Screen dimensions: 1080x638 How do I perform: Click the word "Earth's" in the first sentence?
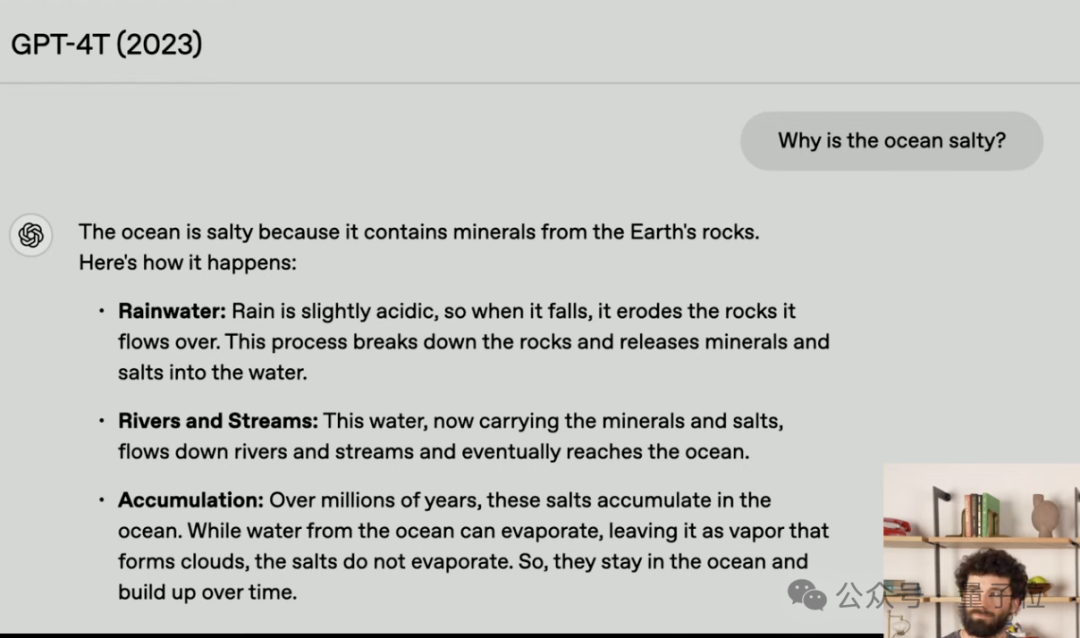[x=666, y=232]
